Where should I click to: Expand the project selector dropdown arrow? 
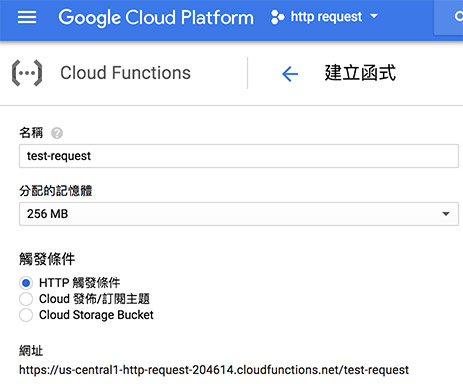click(x=374, y=16)
